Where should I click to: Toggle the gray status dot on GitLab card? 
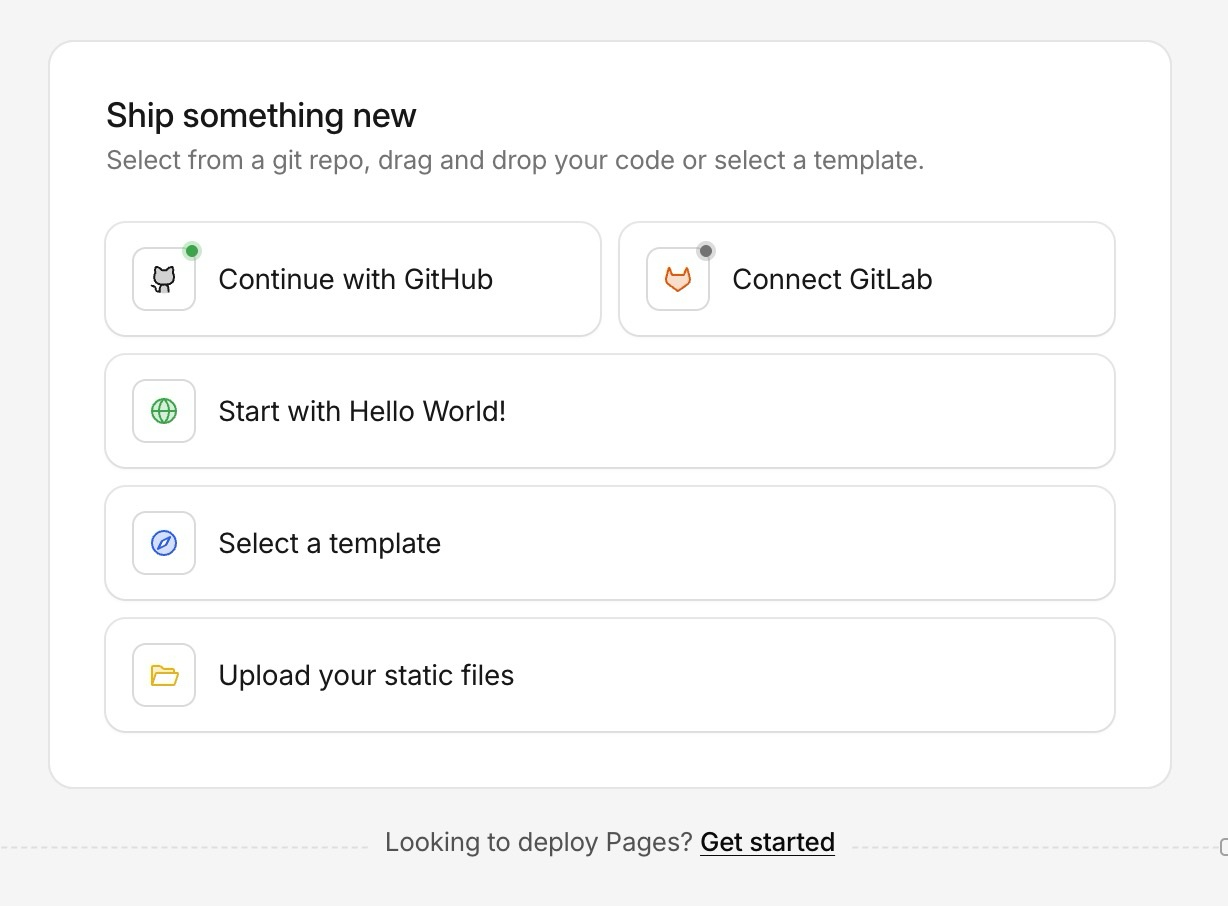[706, 251]
